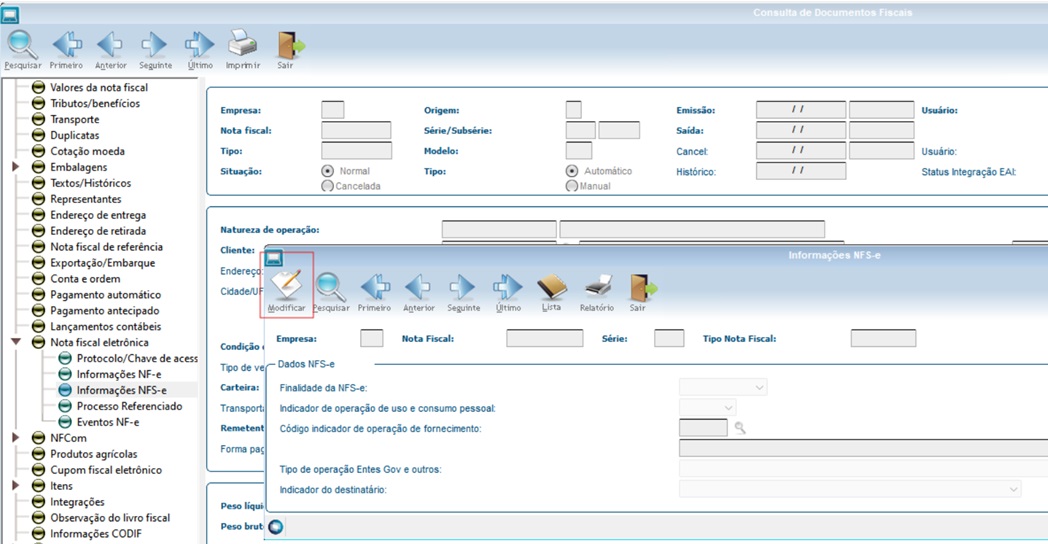This screenshot has width=1048, height=544.
Task: Select Textos/Históricos tree item
Action: click(x=91, y=183)
